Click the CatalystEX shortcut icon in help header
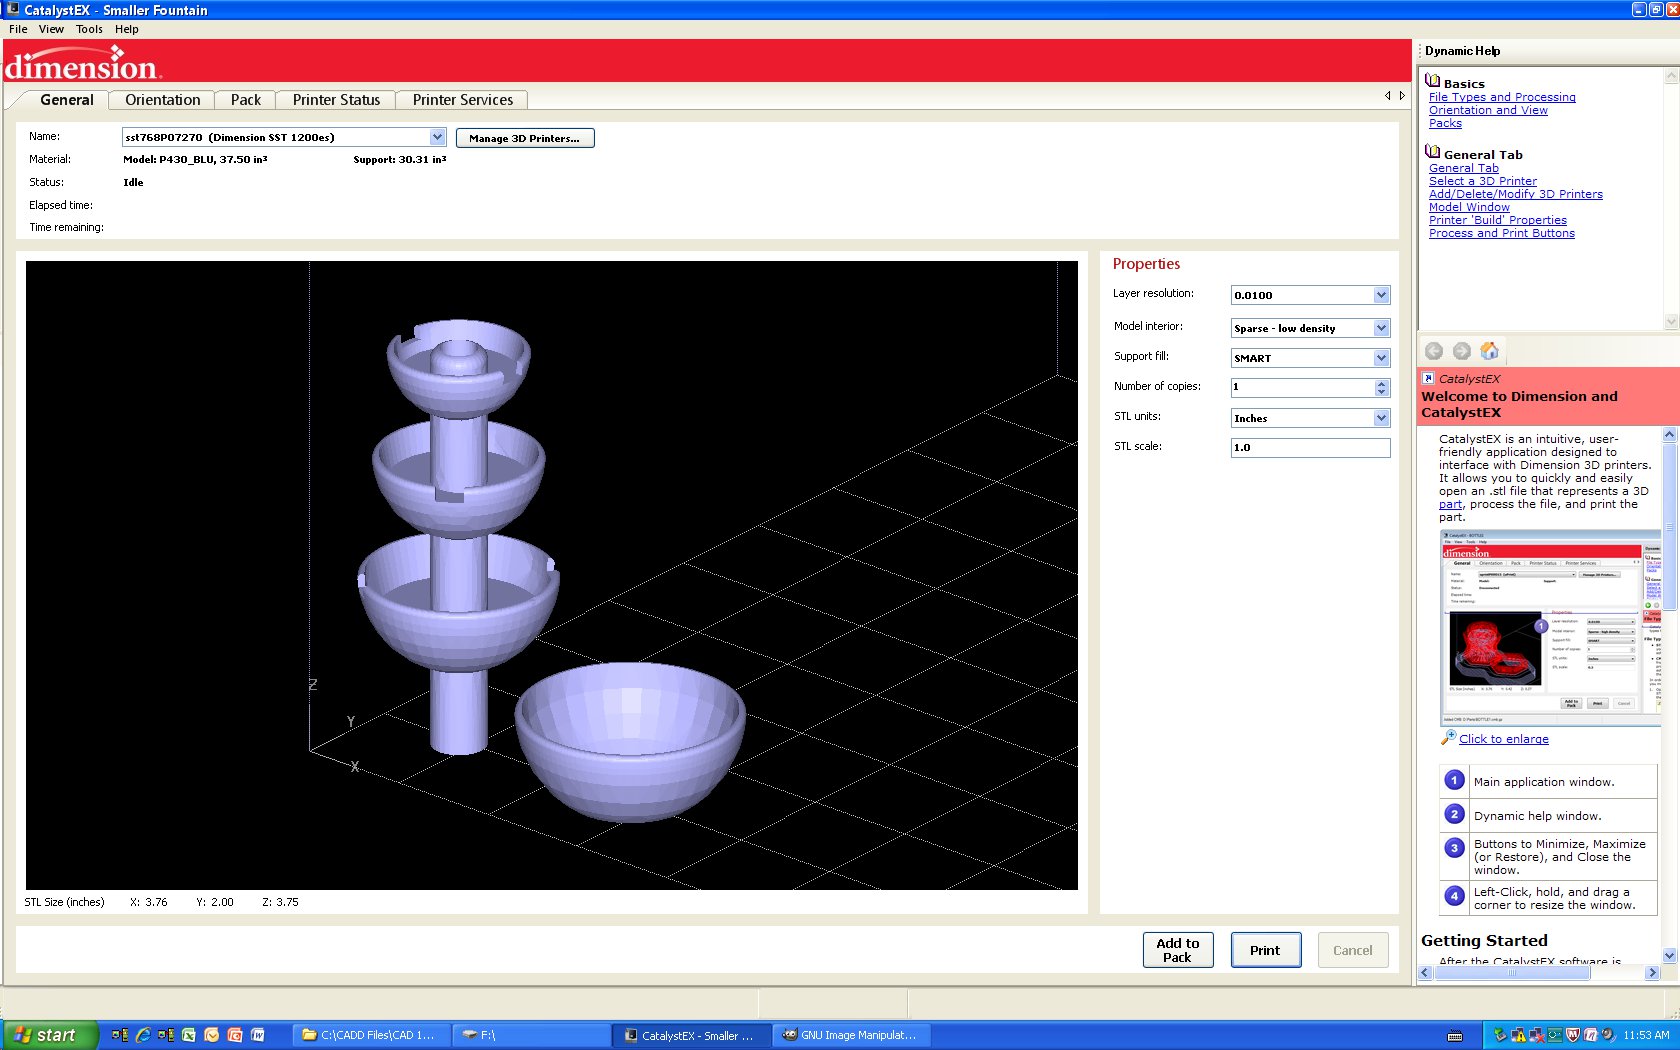Viewport: 1680px width, 1050px height. click(1429, 378)
